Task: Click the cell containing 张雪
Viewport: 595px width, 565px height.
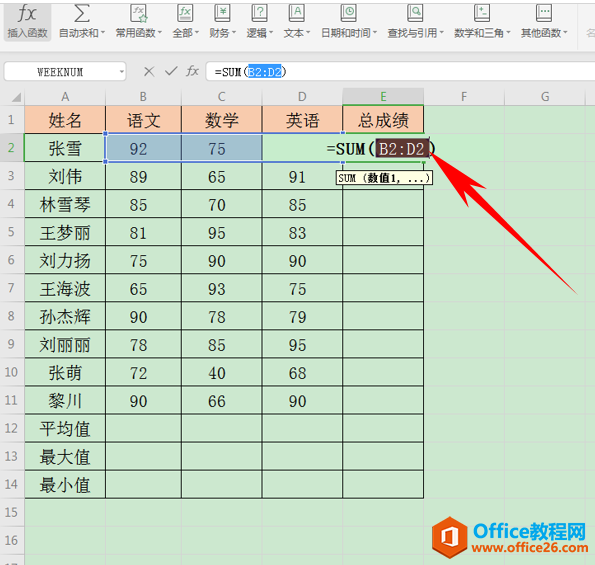Action: (65, 148)
